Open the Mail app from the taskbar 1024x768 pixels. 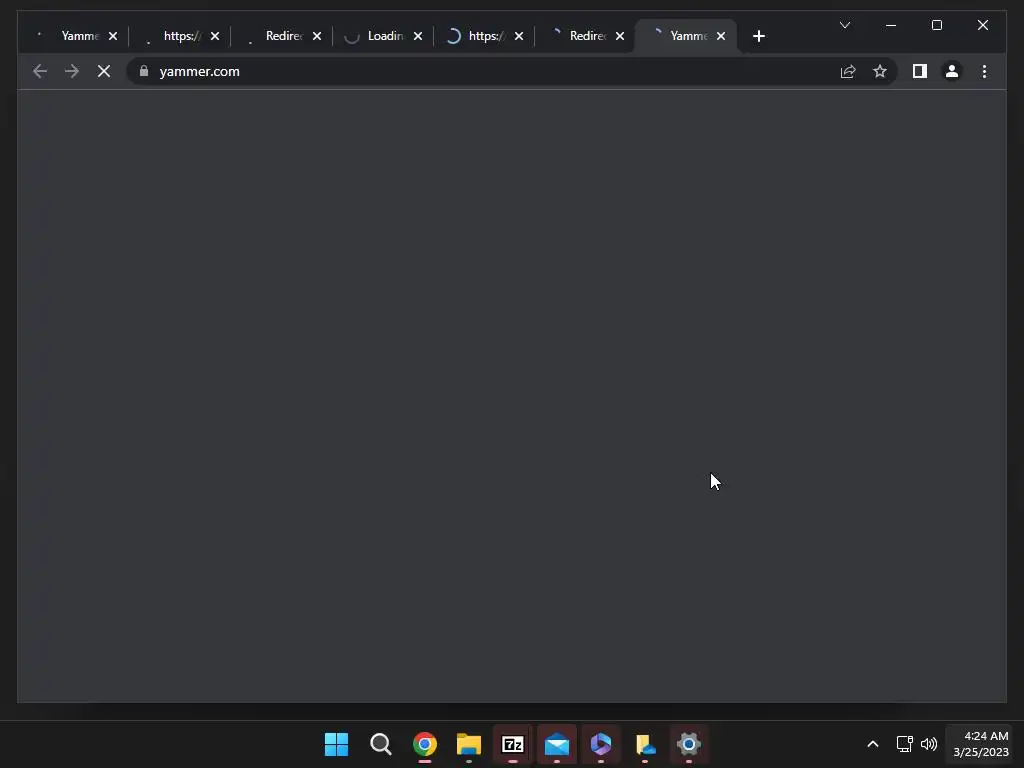[556, 744]
